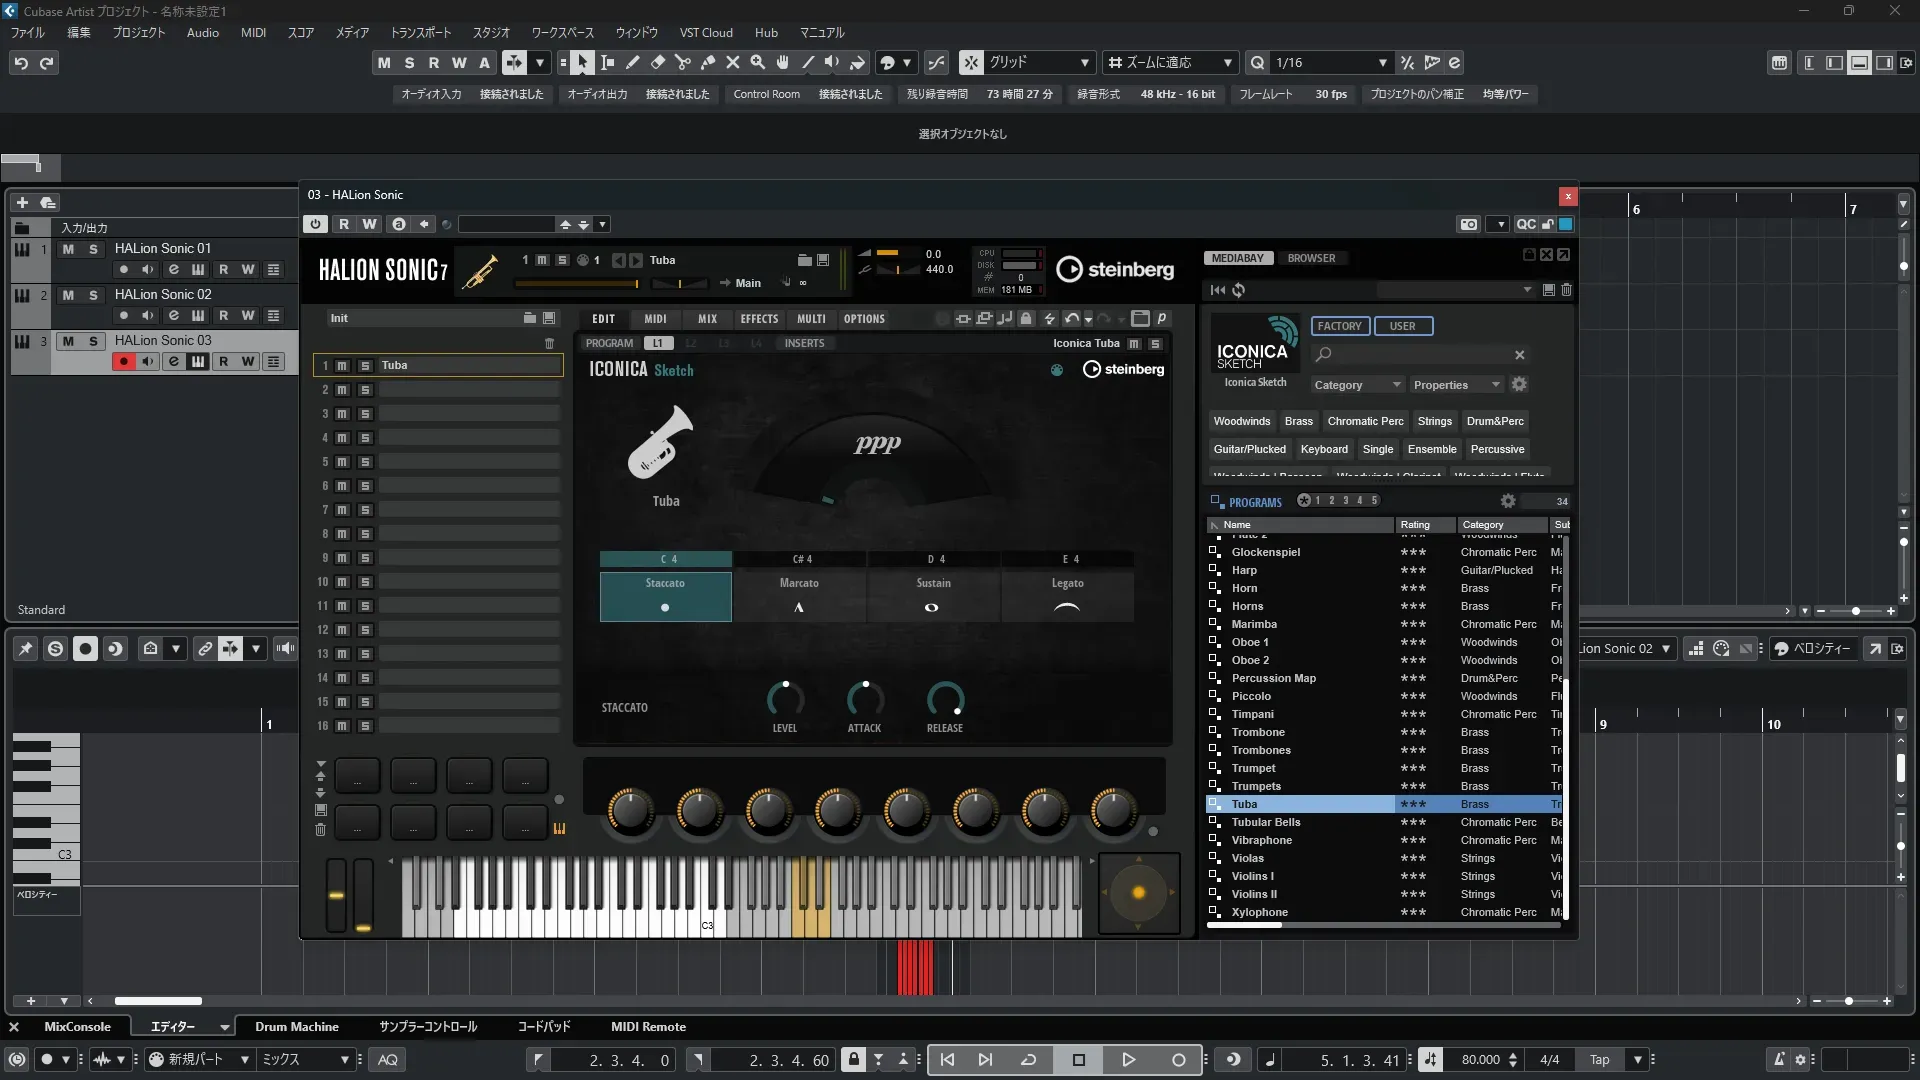1920x1080 pixels.
Task: Click the Stop button in transport bar
Action: (1078, 1060)
